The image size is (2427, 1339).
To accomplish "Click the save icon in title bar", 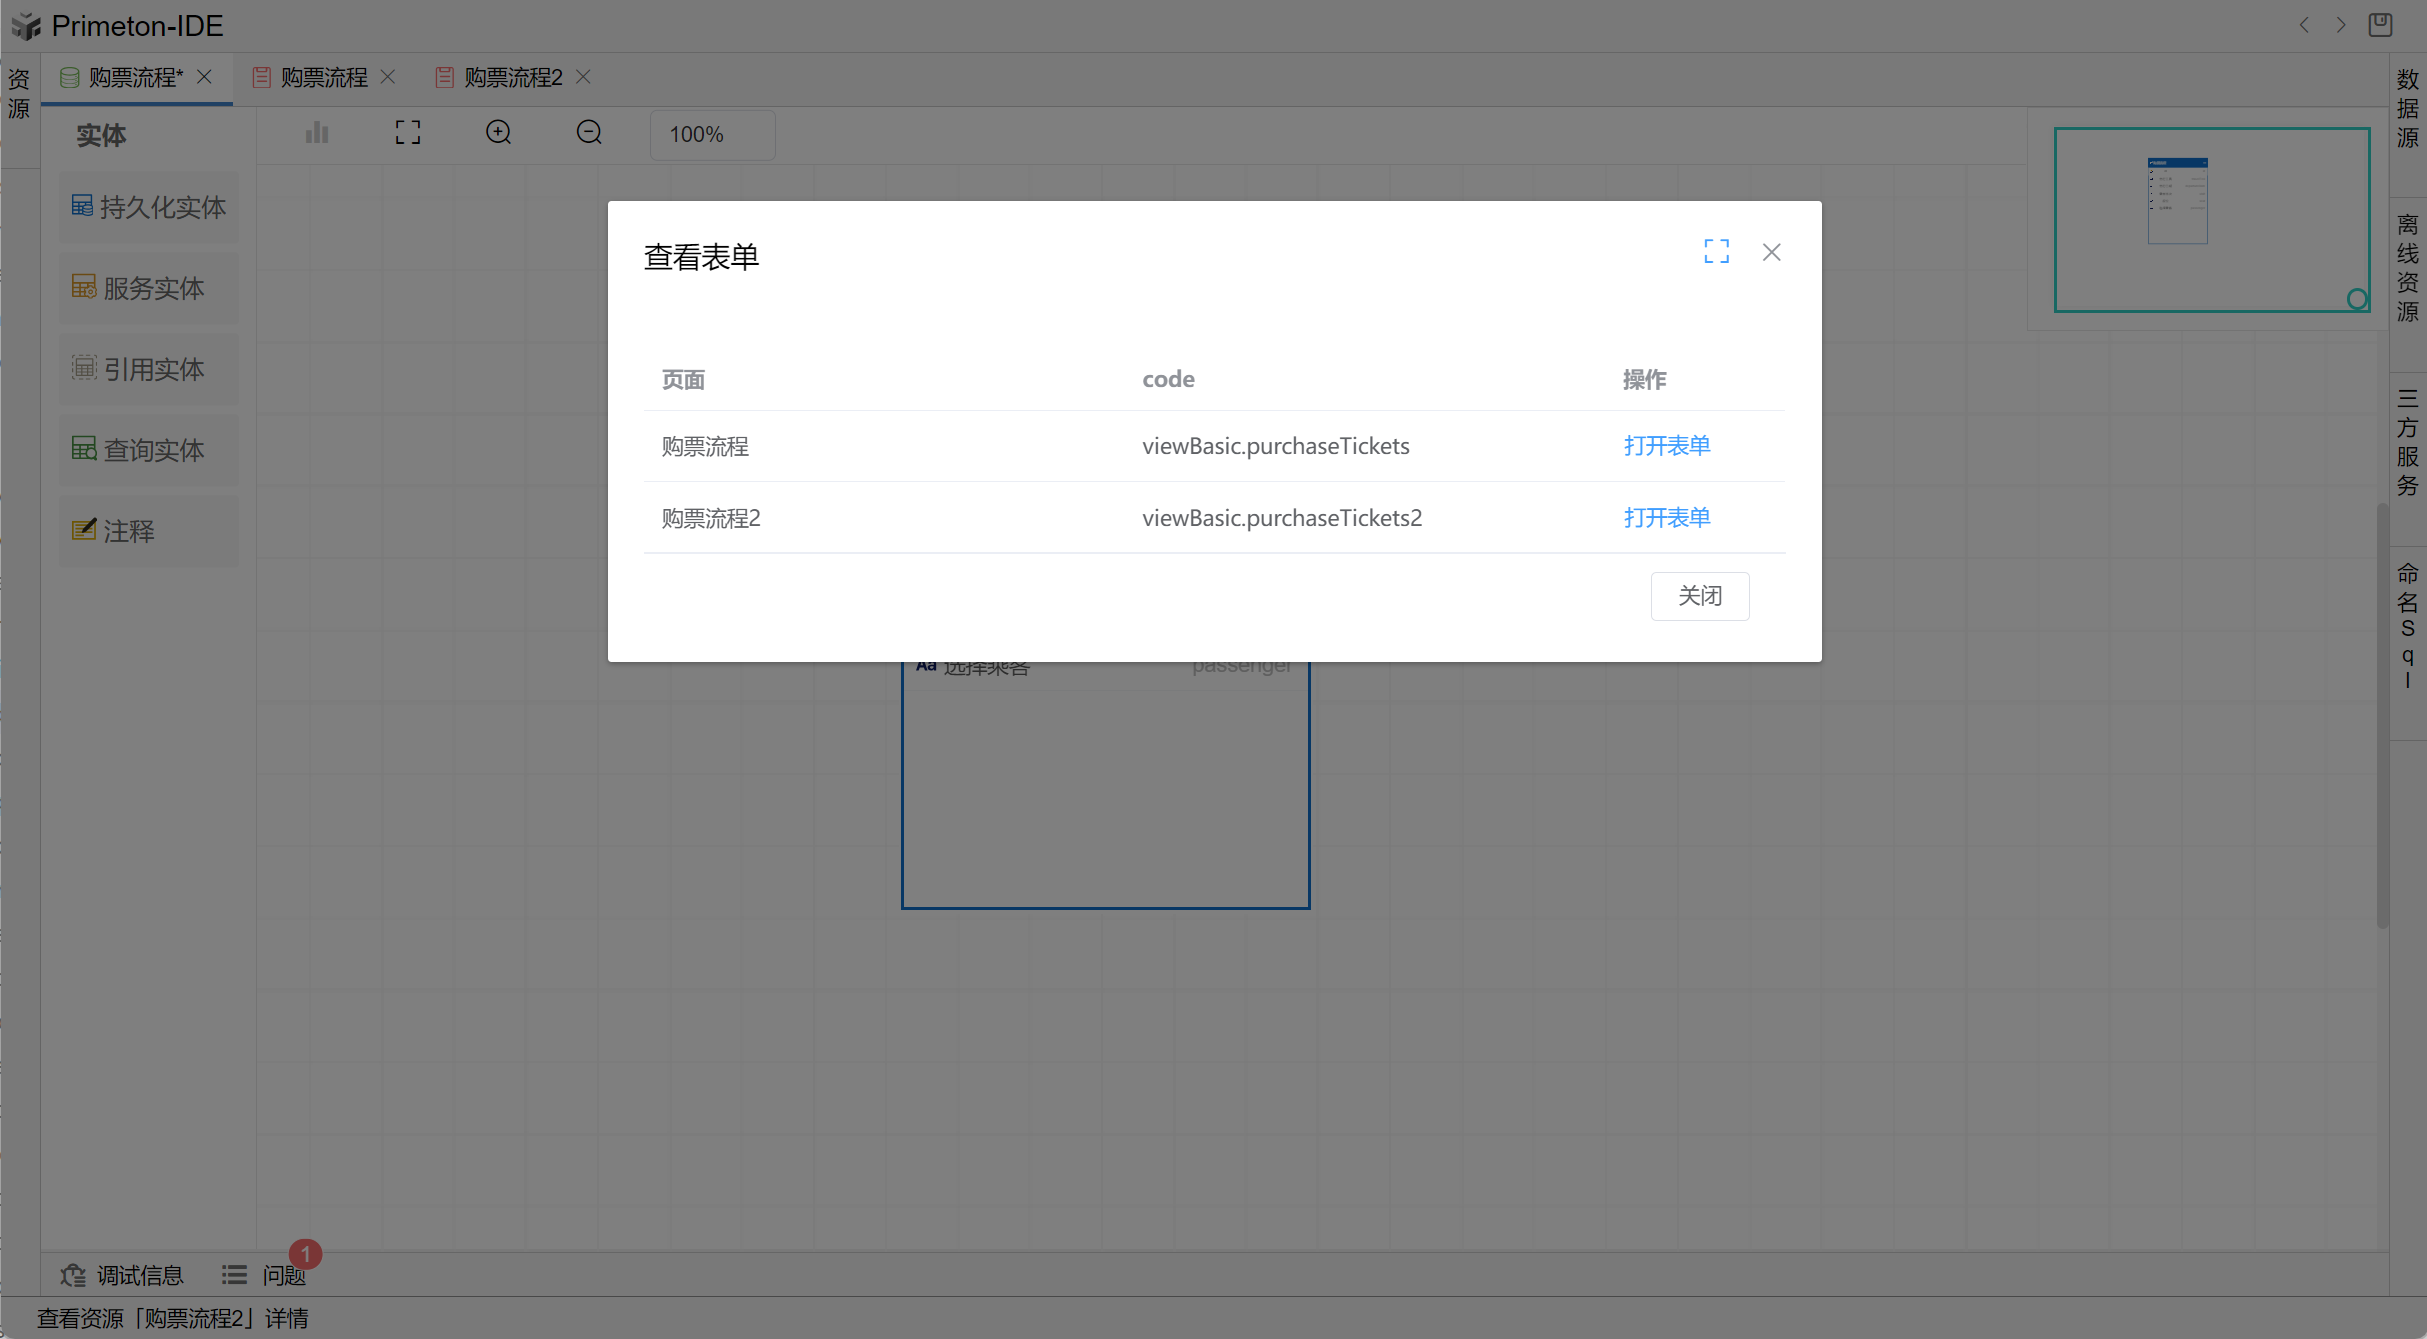I will tap(2380, 25).
